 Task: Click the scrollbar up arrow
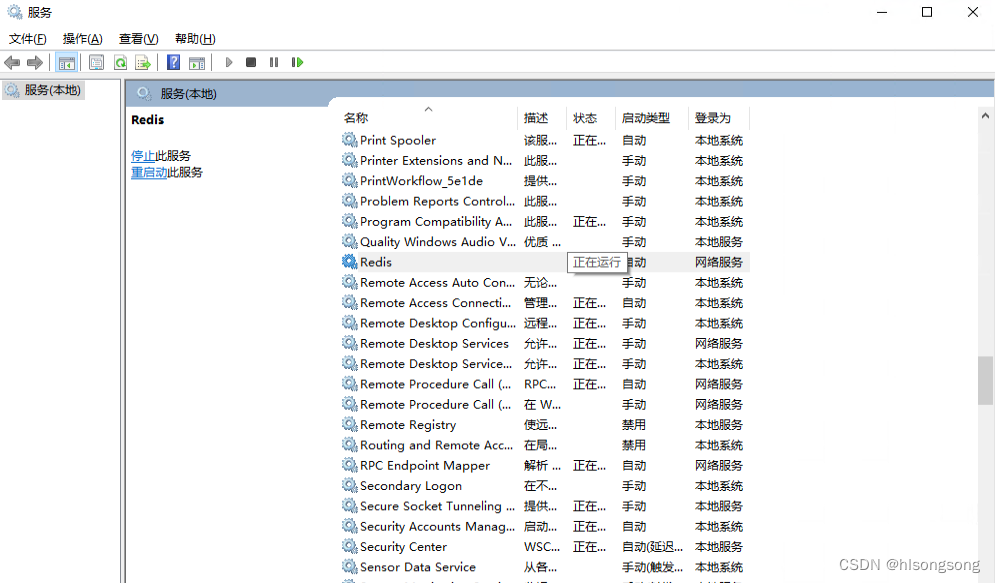pos(985,115)
